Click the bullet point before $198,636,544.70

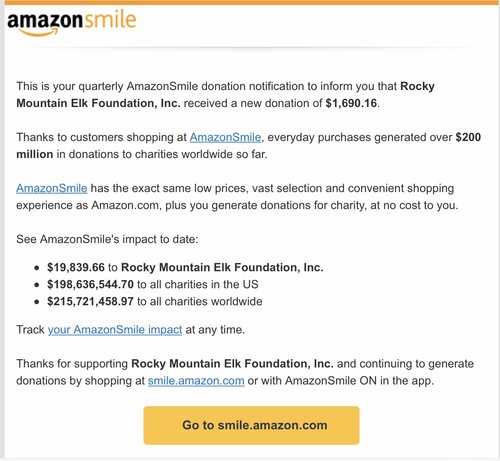[37, 285]
